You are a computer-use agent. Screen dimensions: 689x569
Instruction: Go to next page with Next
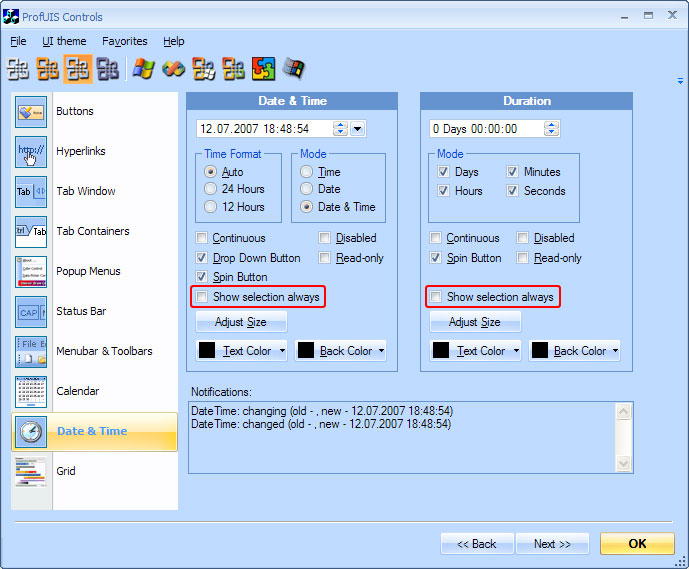552,544
